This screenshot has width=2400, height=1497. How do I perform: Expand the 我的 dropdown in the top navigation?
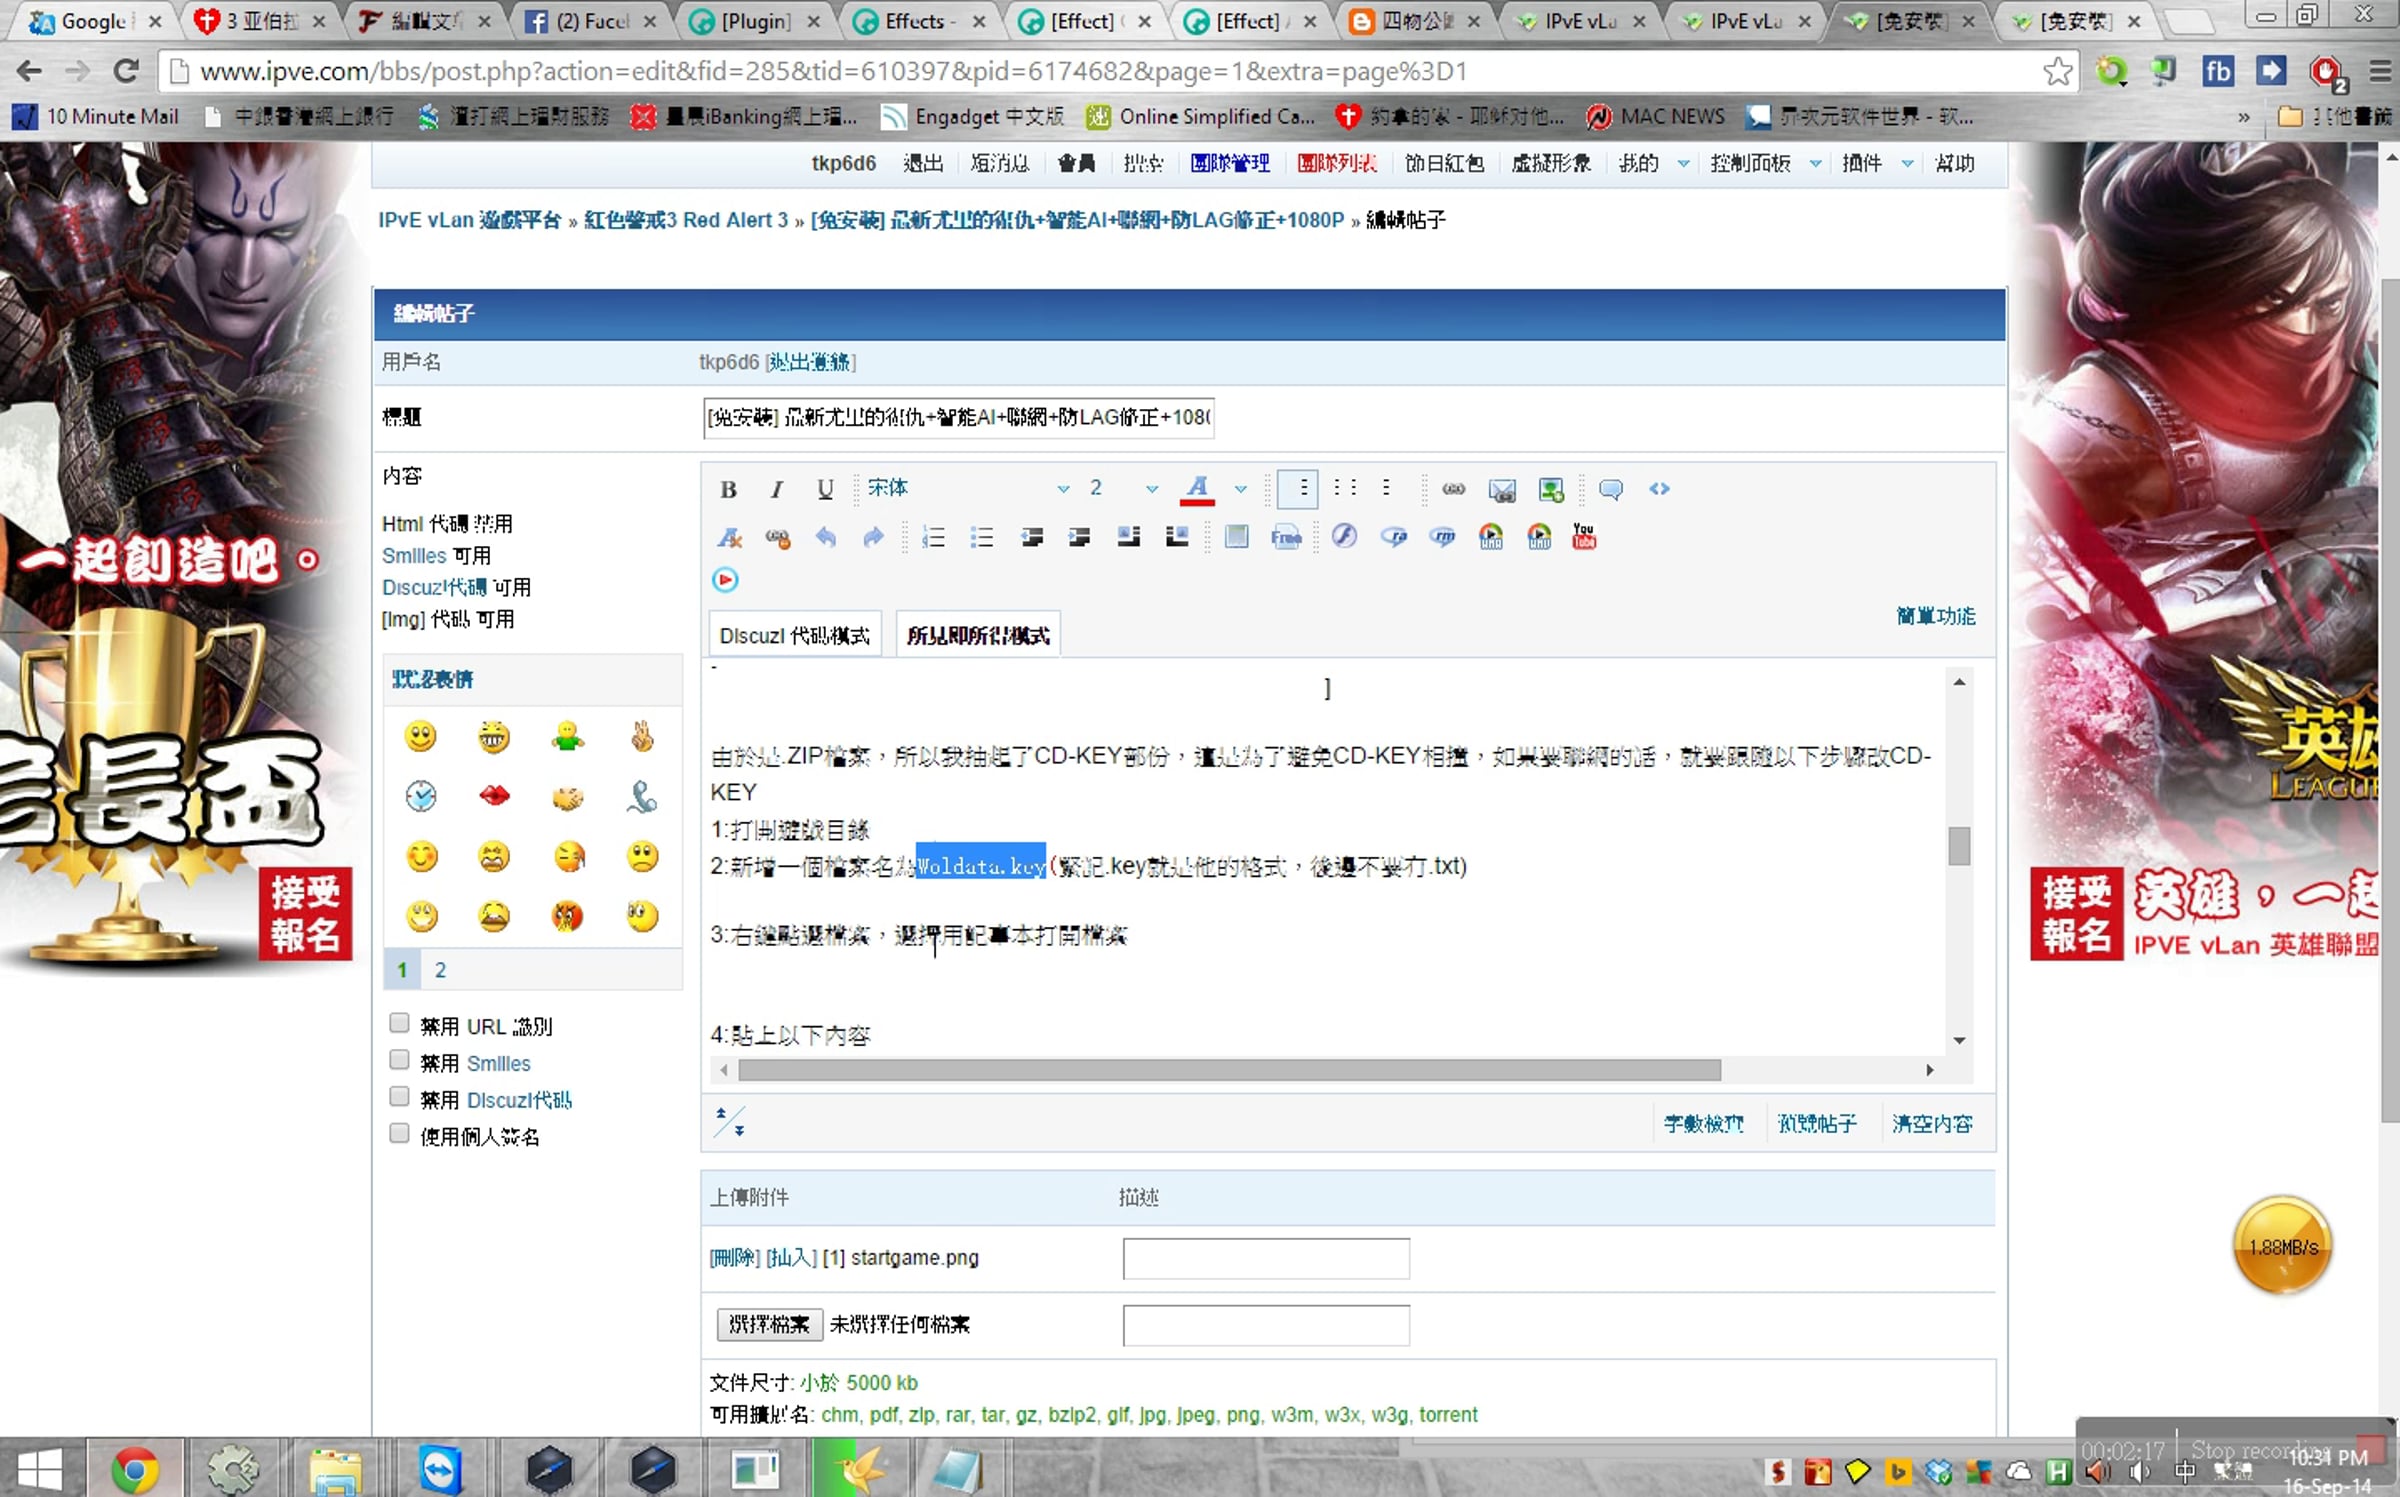pos(1683,164)
